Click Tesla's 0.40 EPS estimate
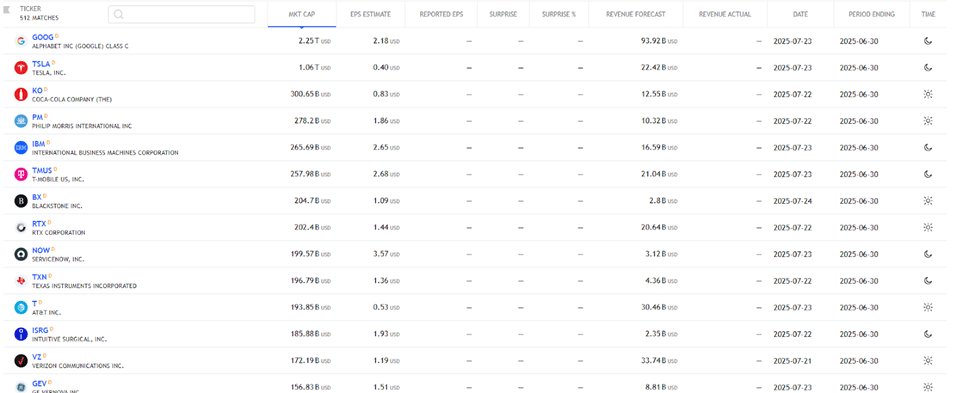Viewport: 975px width, 393px height. click(x=386, y=68)
